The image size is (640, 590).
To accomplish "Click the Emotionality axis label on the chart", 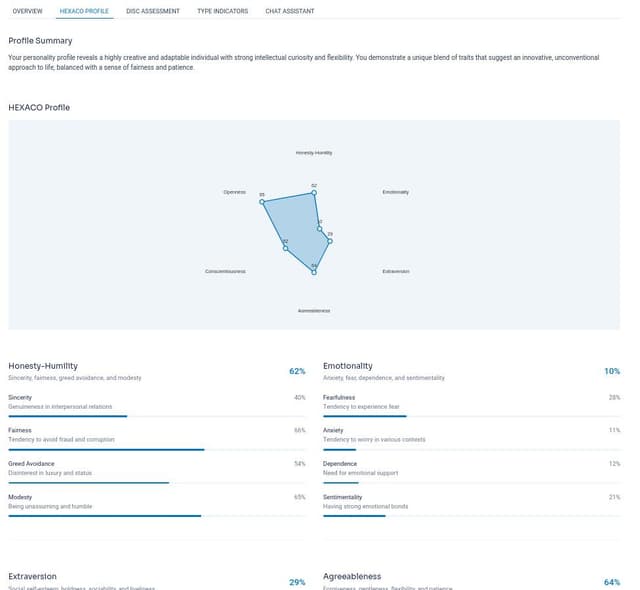I will pos(396,192).
